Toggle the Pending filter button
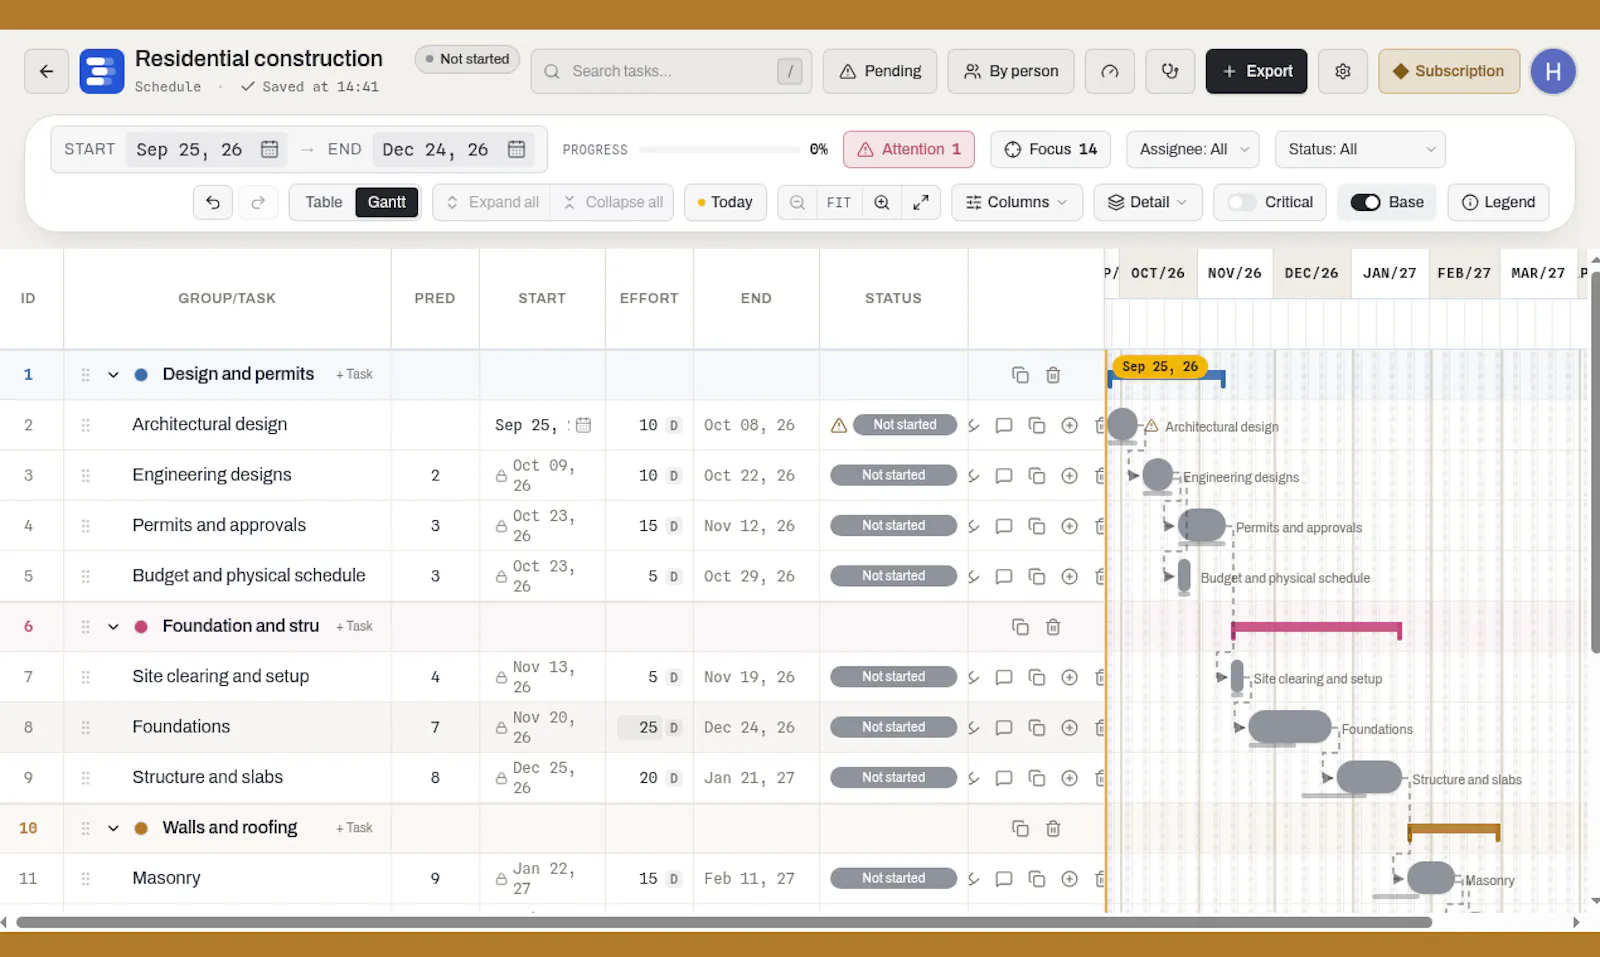The width and height of the screenshot is (1600, 957). pyautogui.click(x=880, y=71)
